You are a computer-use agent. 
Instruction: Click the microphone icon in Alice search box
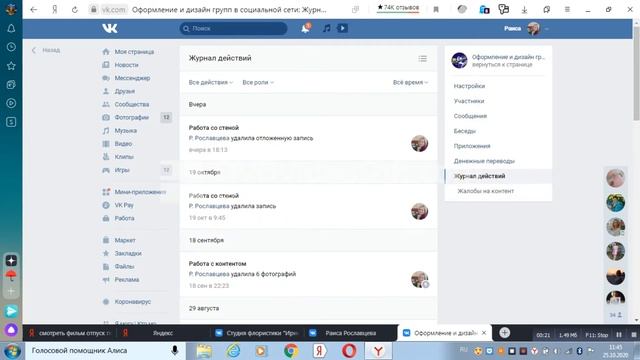coord(175,350)
